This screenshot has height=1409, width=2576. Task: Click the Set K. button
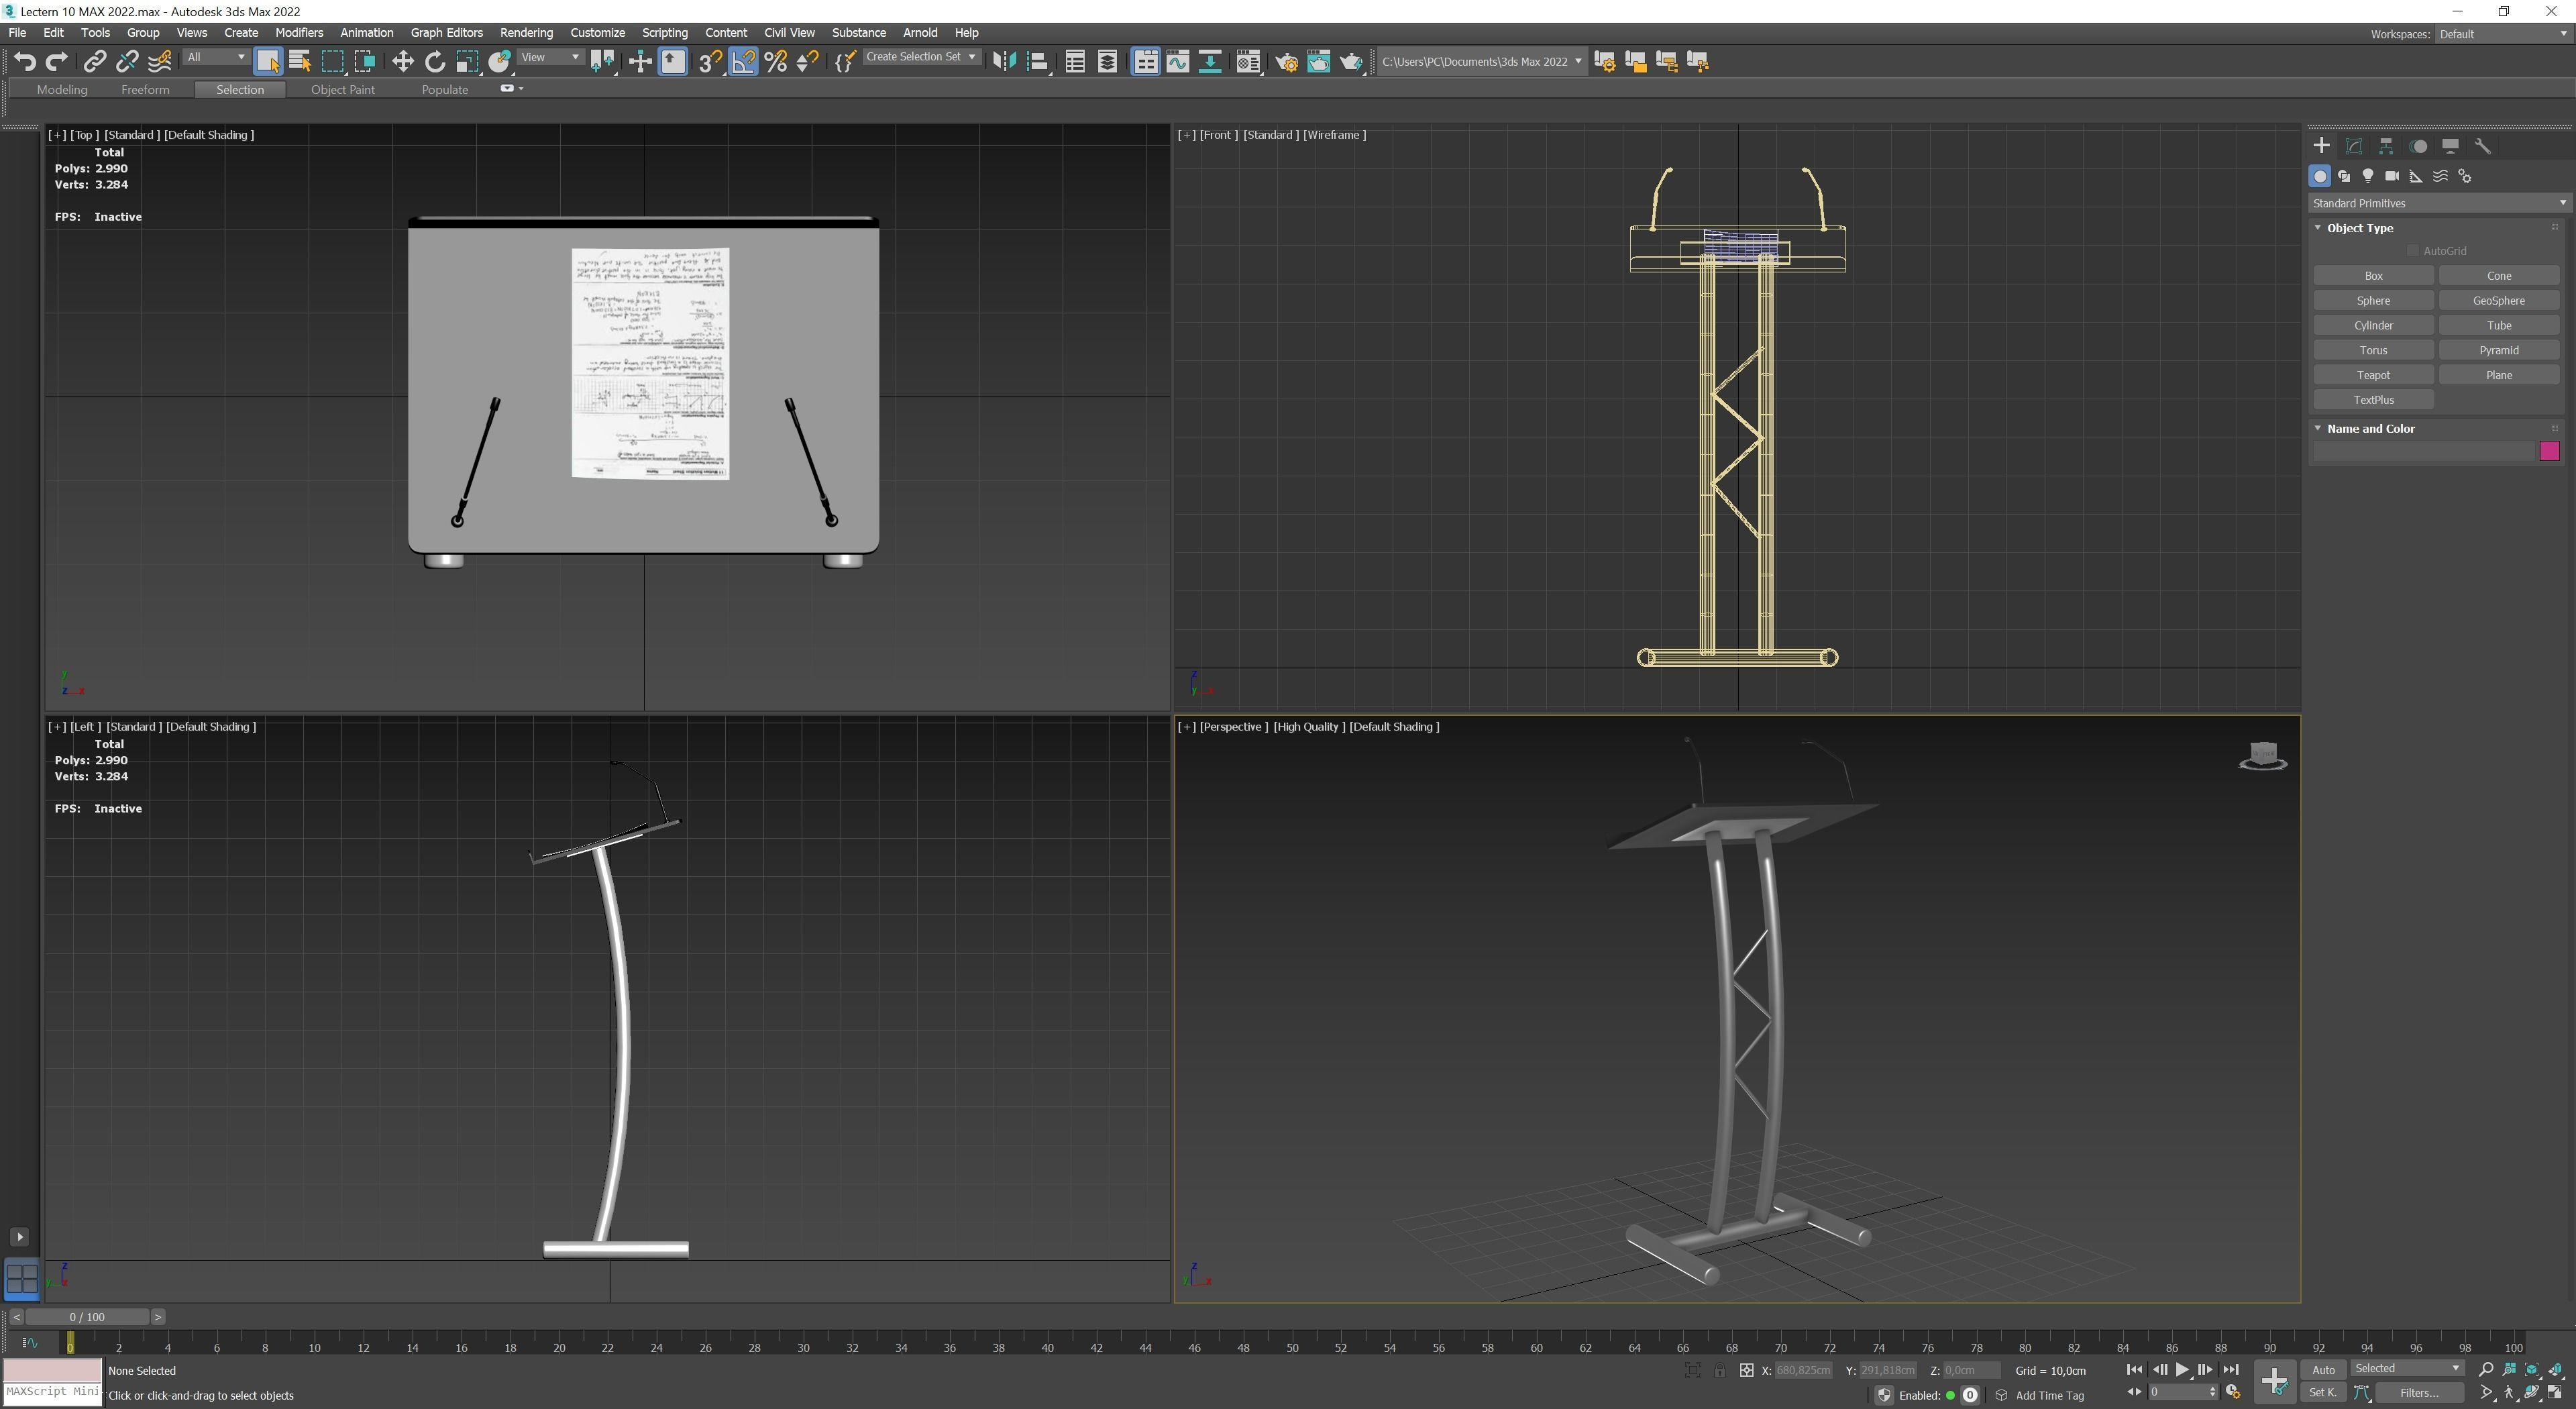coord(2323,1393)
